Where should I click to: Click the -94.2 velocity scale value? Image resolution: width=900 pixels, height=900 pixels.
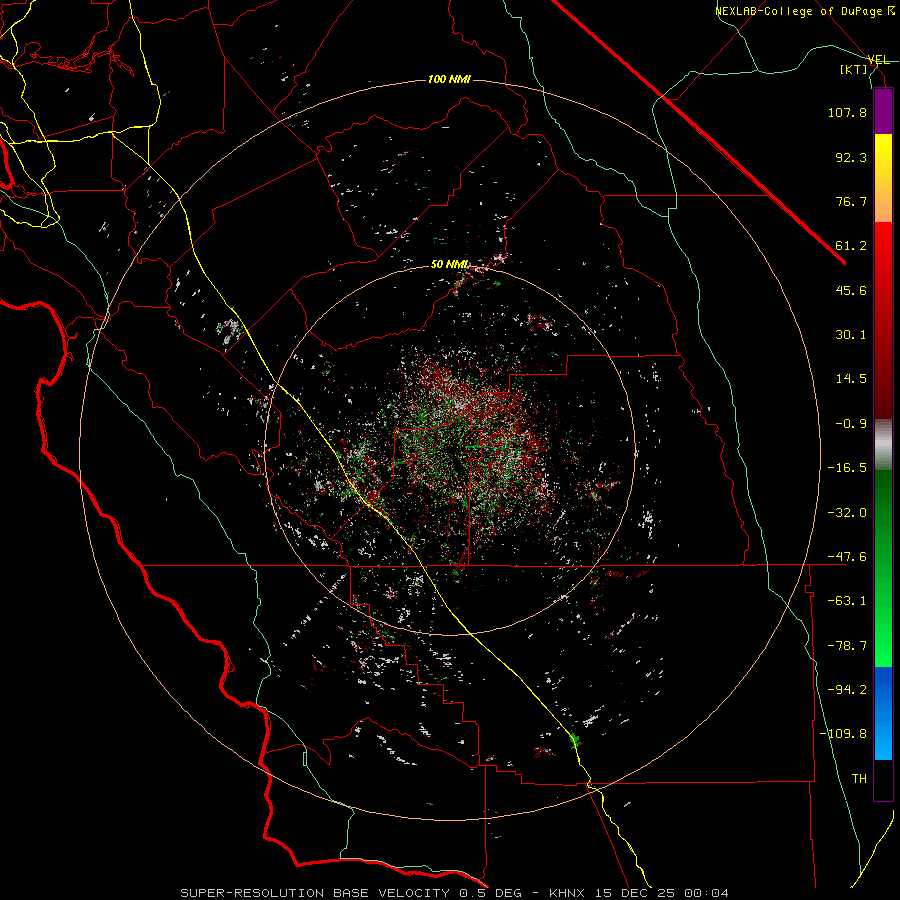coord(847,690)
